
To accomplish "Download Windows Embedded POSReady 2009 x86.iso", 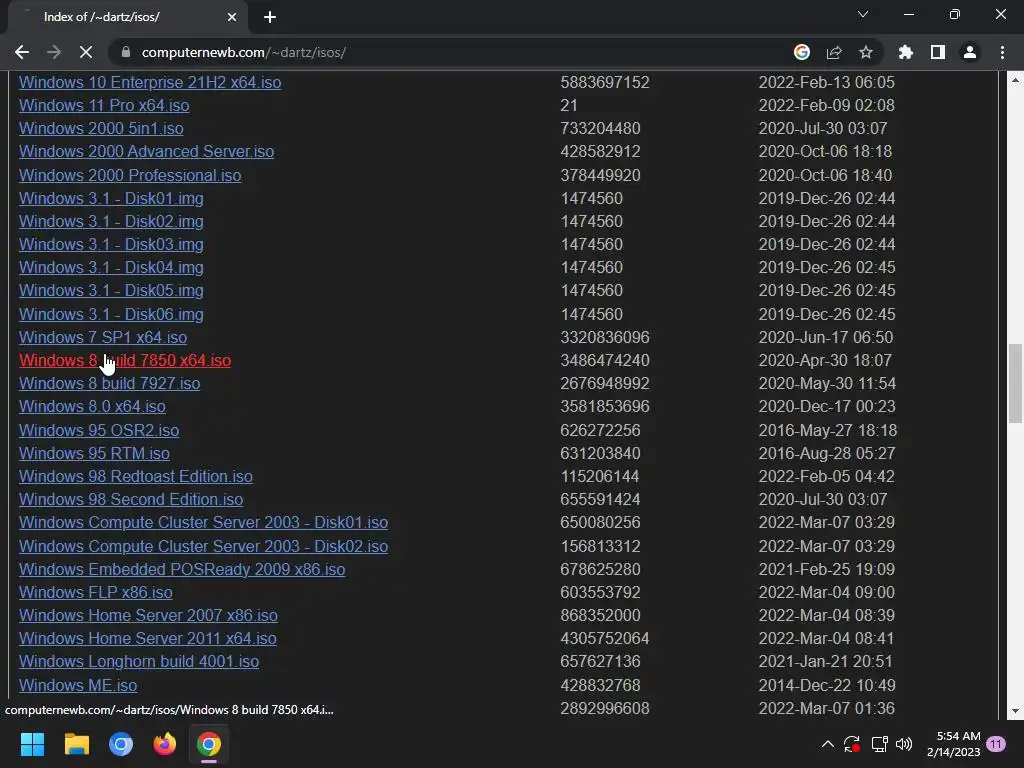I will click(182, 569).
